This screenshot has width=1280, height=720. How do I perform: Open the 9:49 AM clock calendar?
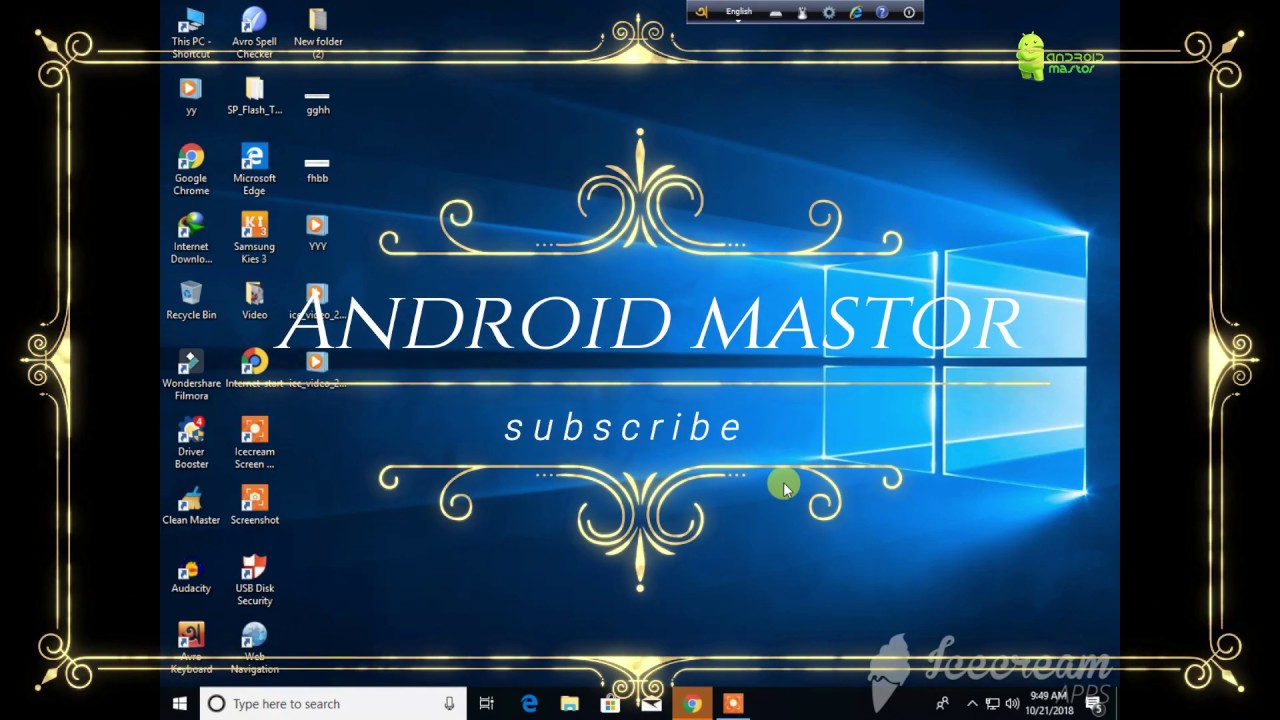click(1049, 703)
